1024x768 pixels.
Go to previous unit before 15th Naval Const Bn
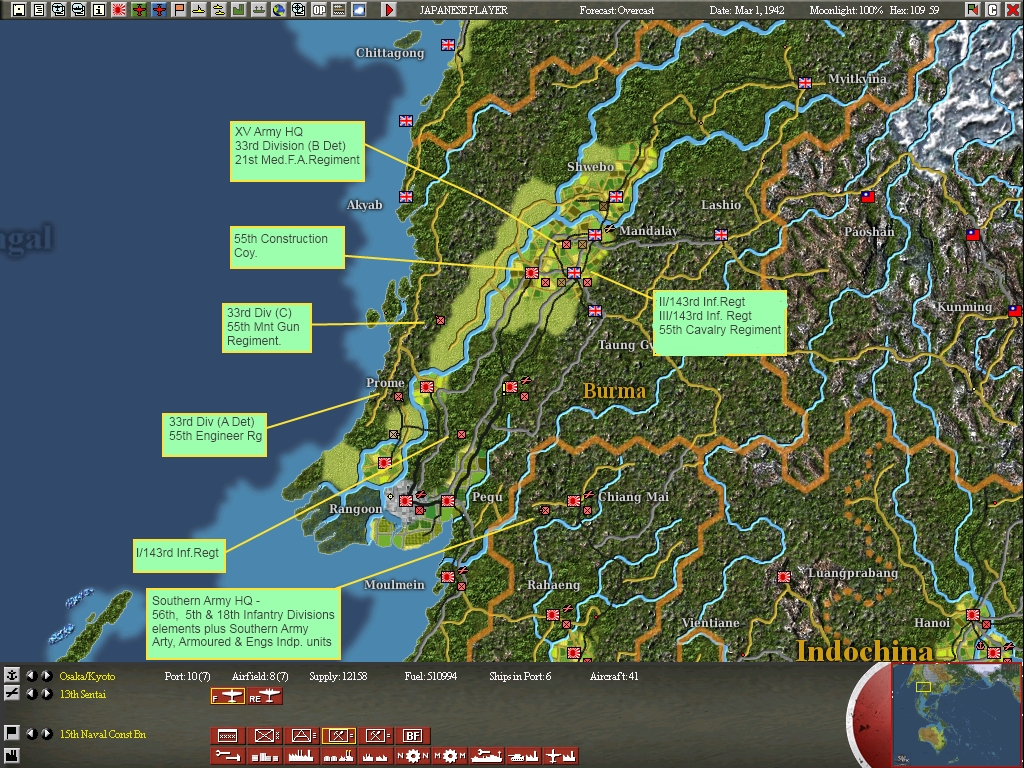[x=31, y=733]
